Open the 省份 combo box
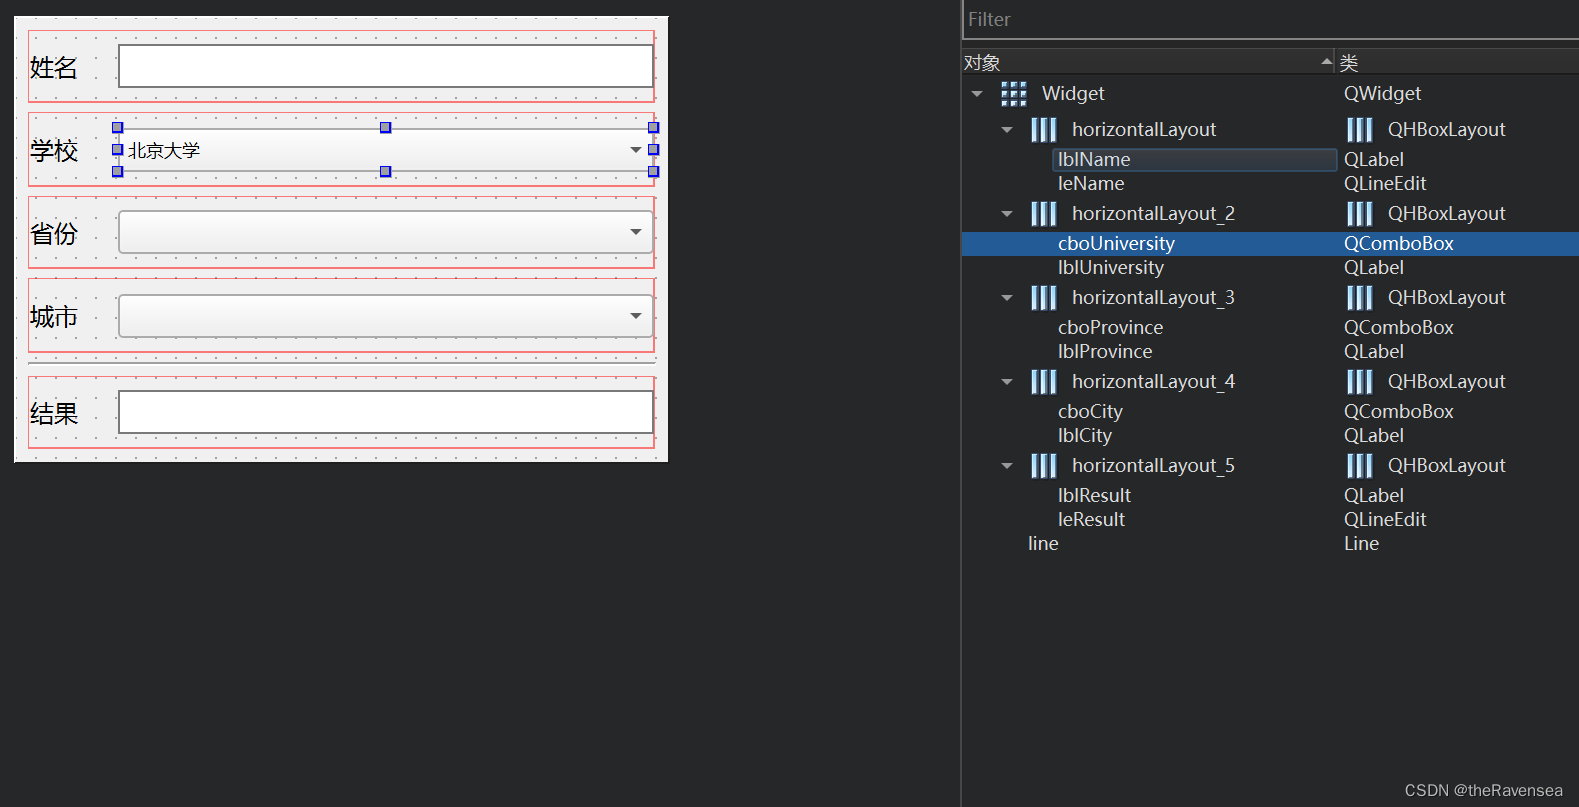The image size is (1579, 807). 385,232
